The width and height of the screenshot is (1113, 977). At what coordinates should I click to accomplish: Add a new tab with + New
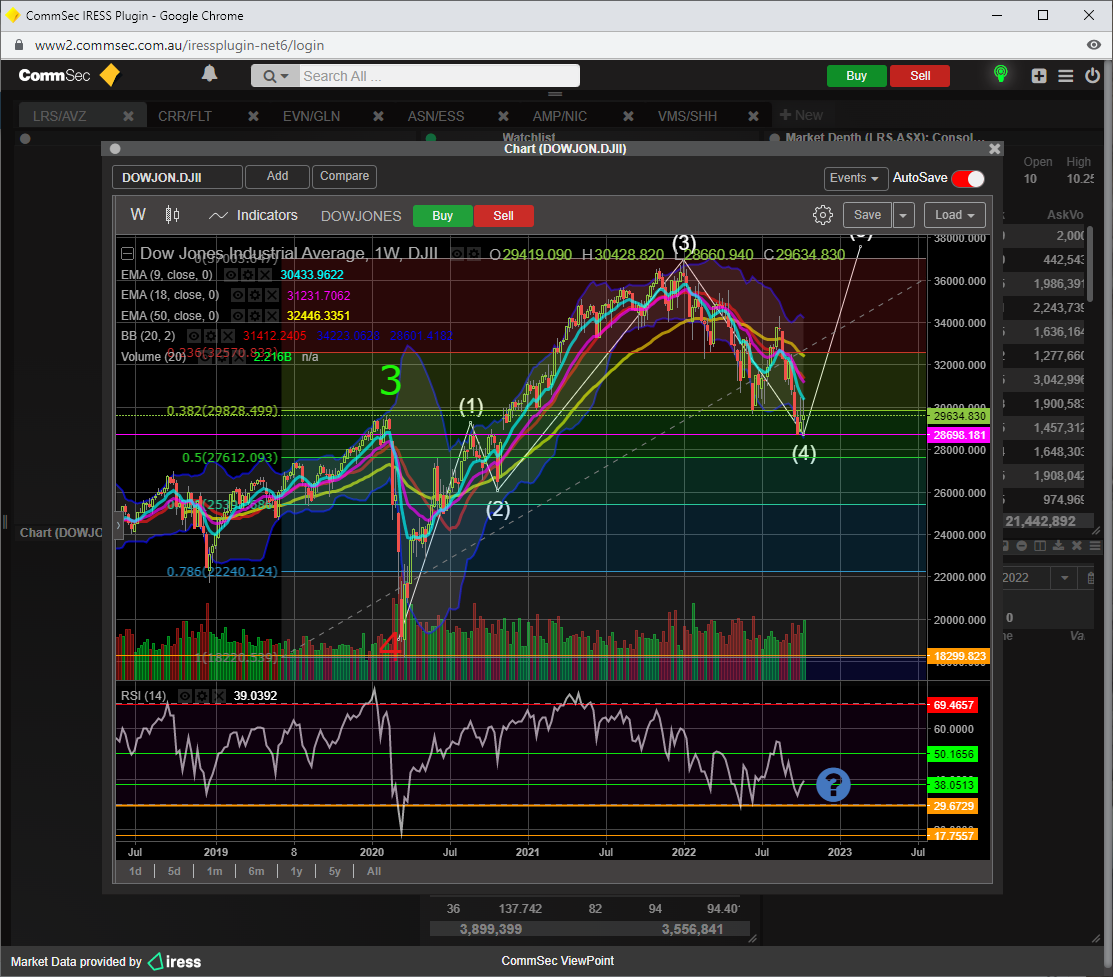pos(801,115)
